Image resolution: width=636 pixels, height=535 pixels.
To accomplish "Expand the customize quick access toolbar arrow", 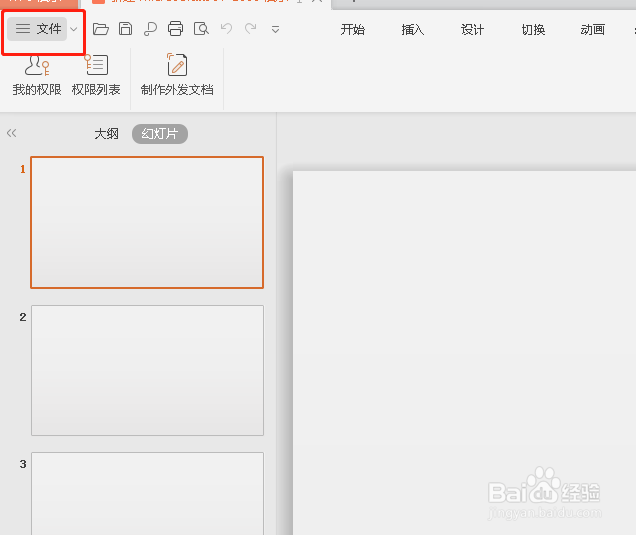I will pyautogui.click(x=275, y=30).
